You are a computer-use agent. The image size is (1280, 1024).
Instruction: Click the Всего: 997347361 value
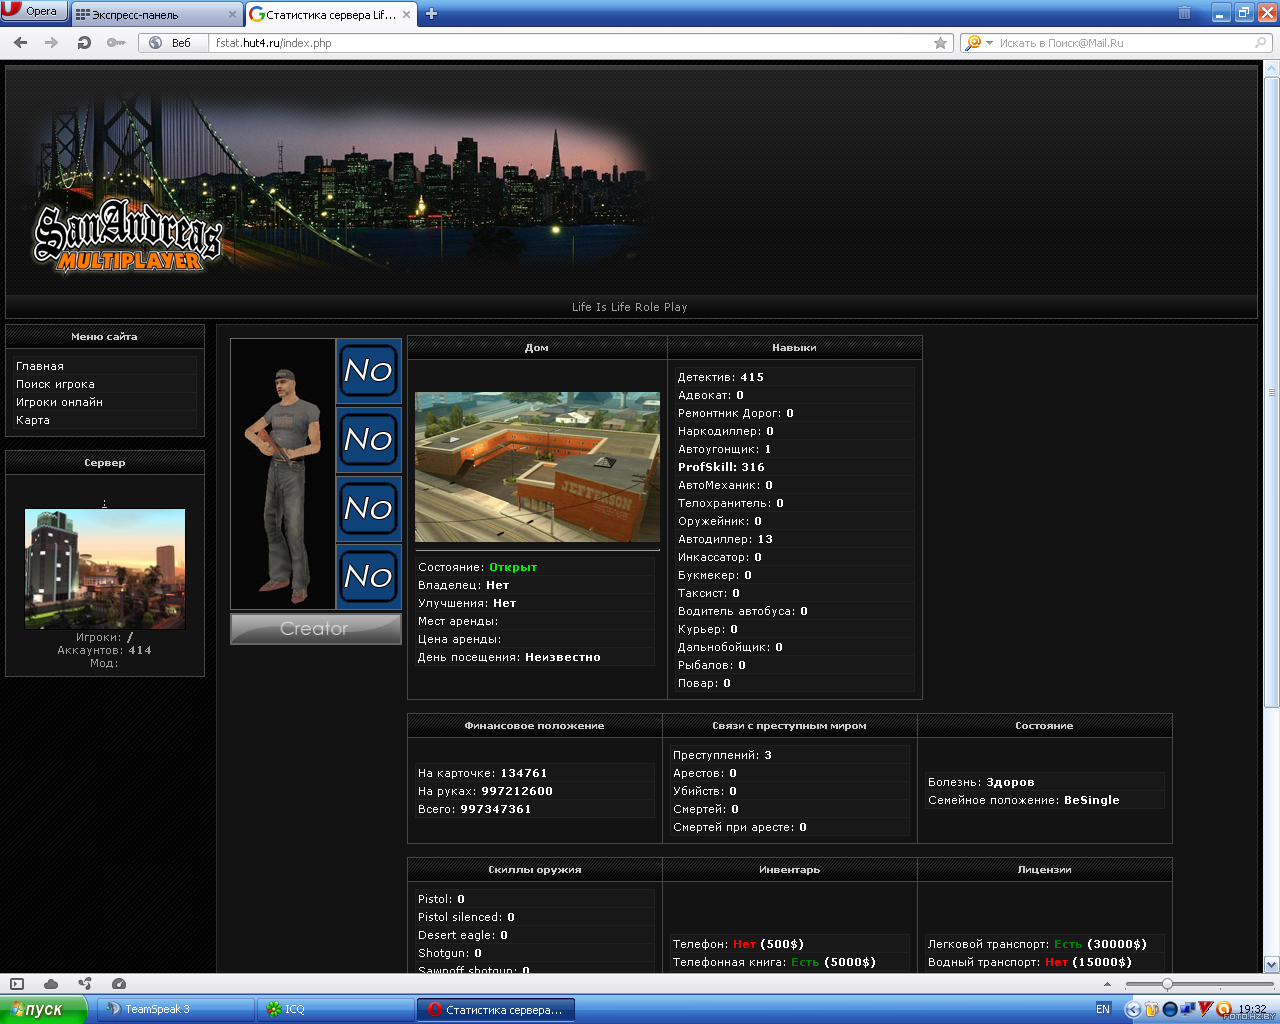496,809
